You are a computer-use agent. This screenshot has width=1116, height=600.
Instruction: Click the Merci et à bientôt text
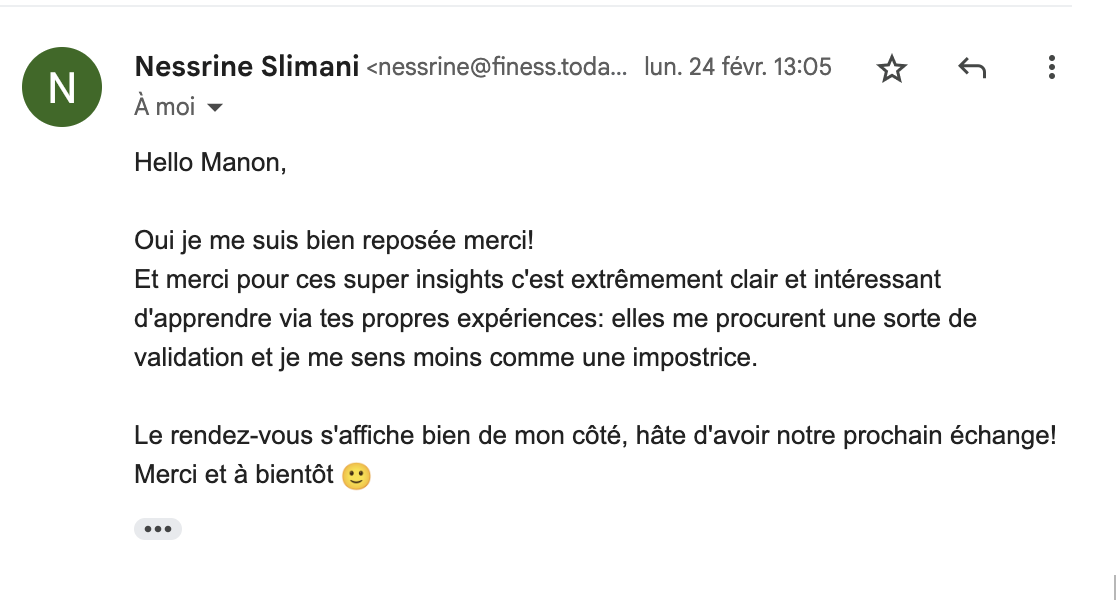tap(233, 474)
